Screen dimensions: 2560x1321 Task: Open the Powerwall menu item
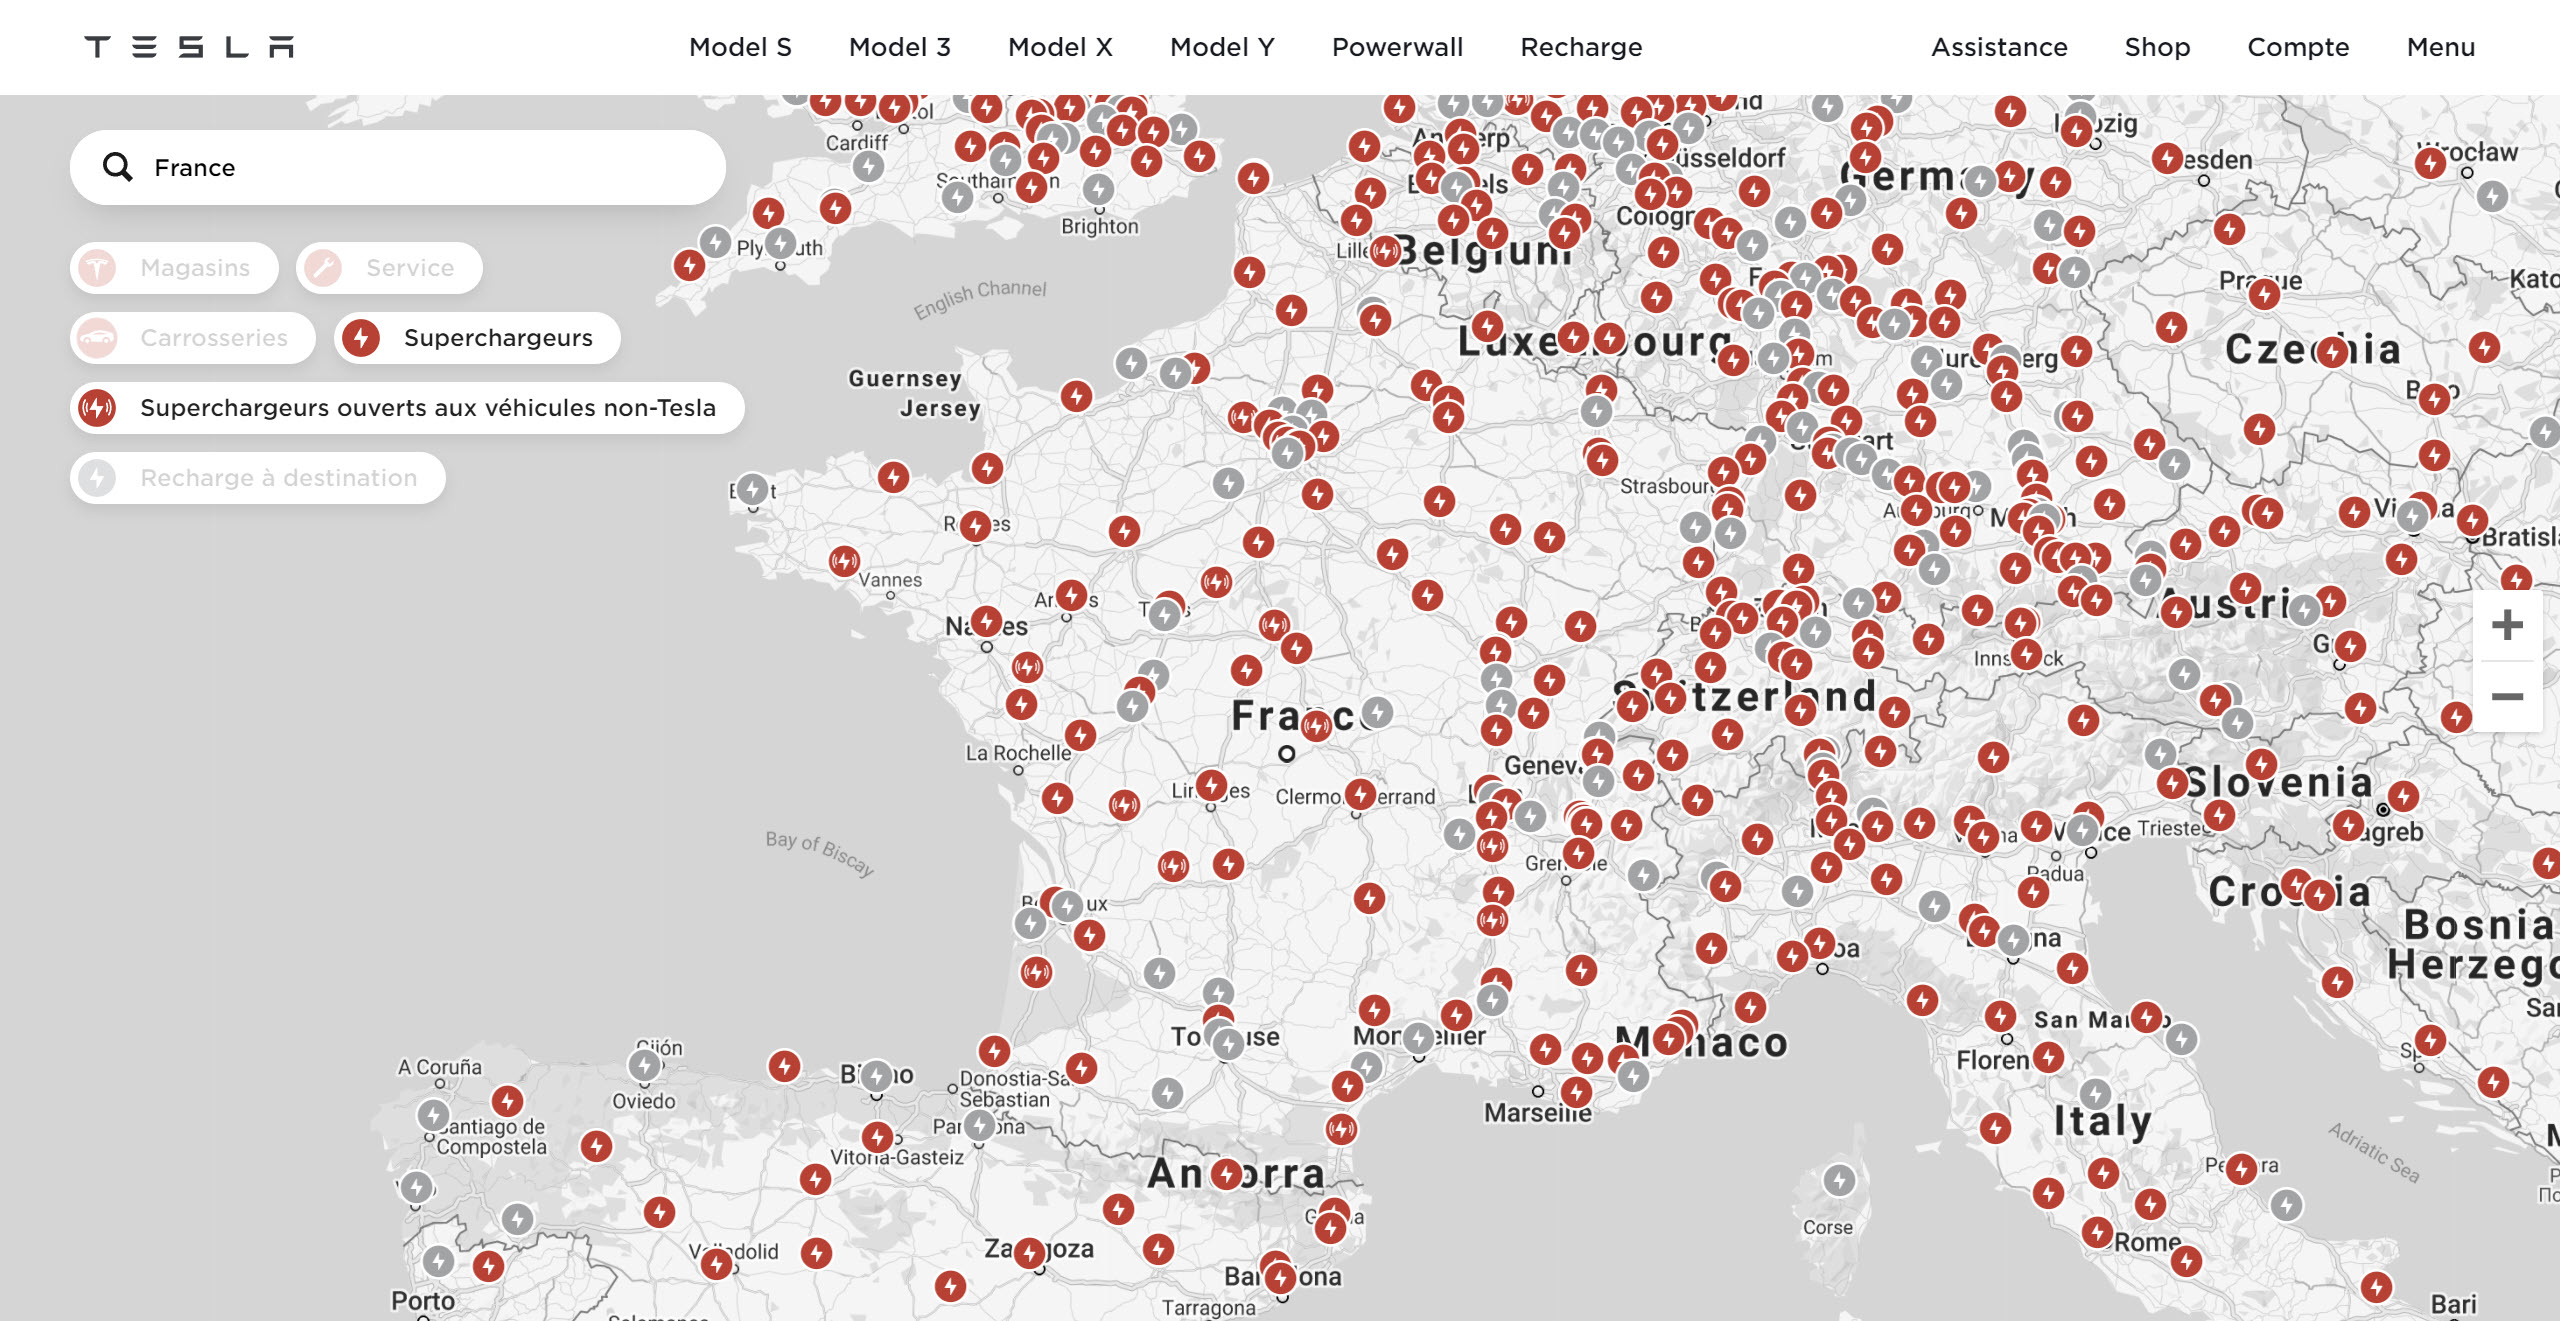(x=1397, y=47)
